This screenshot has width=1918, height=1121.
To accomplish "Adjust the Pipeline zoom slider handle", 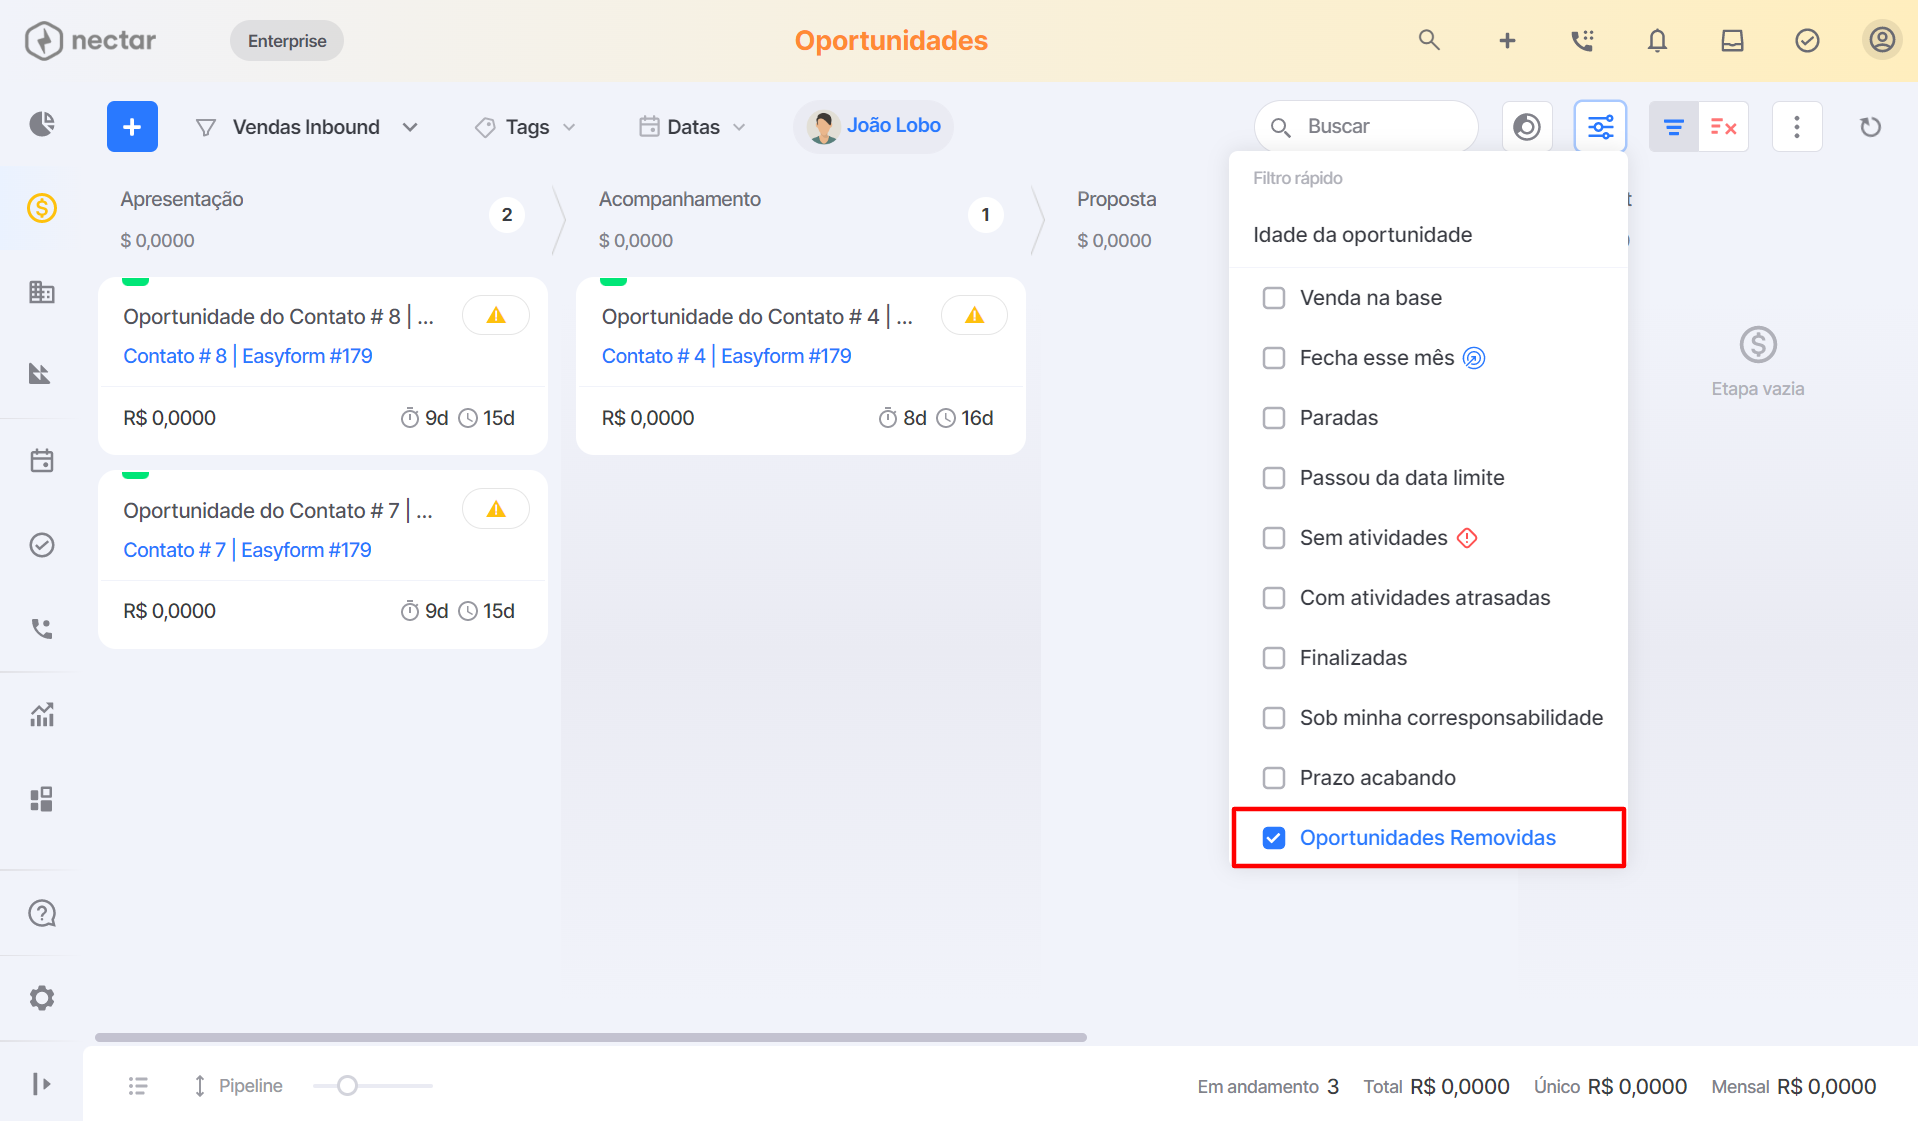I will (x=347, y=1085).
